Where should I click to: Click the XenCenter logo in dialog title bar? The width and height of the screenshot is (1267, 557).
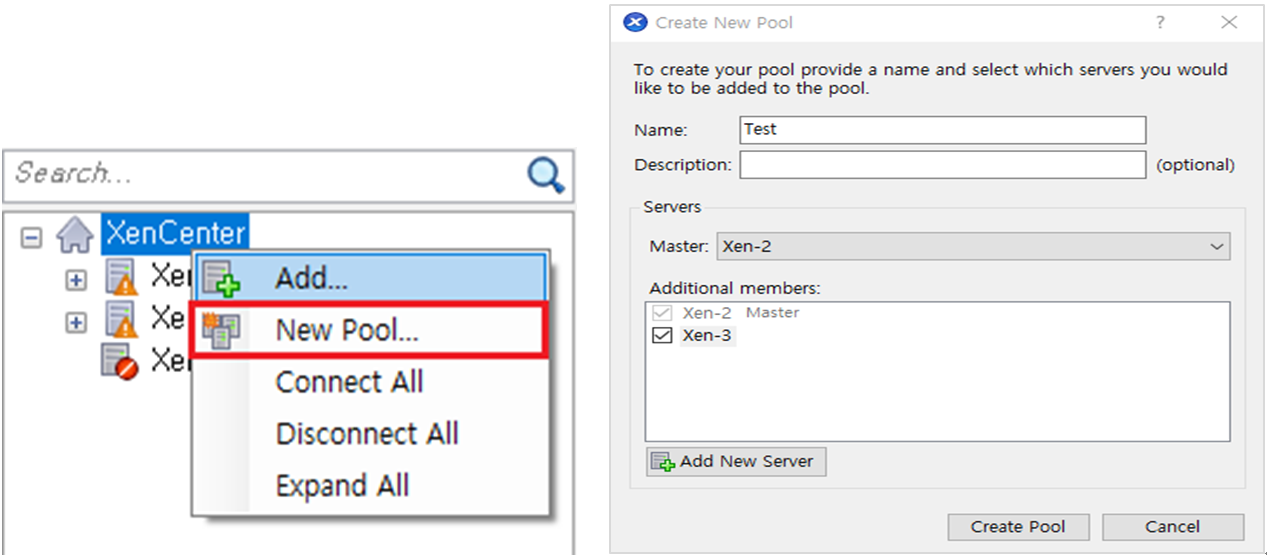point(634,22)
